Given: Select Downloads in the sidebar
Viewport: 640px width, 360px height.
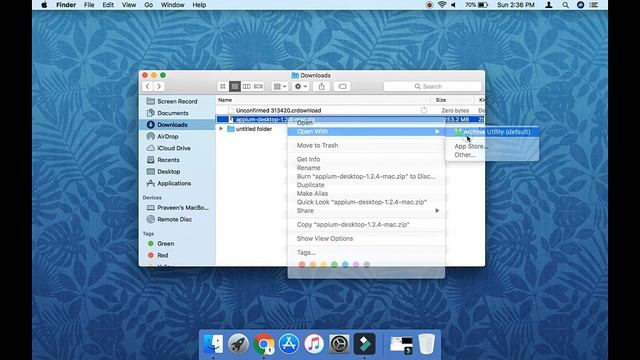Looking at the screenshot, I should (178, 125).
